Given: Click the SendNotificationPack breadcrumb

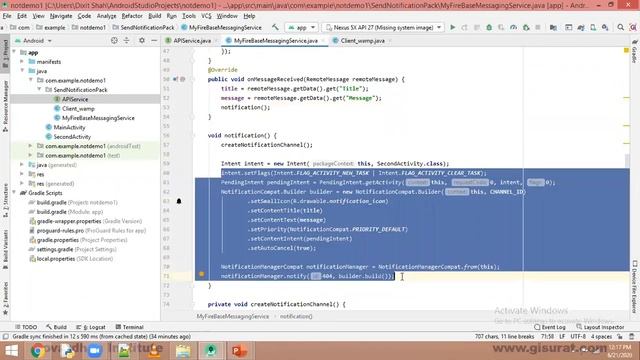Looking at the screenshot, I should [x=143, y=28].
